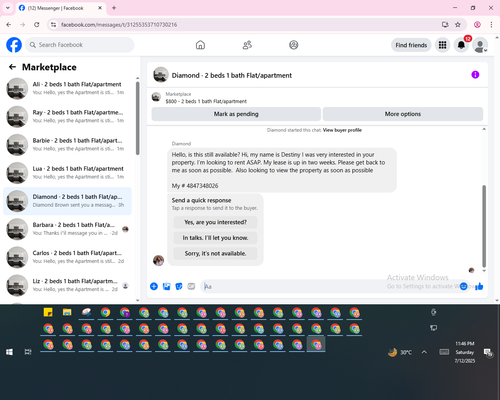Open Task View on the taskbar
Viewport: 500px width, 400px height.
(28, 352)
